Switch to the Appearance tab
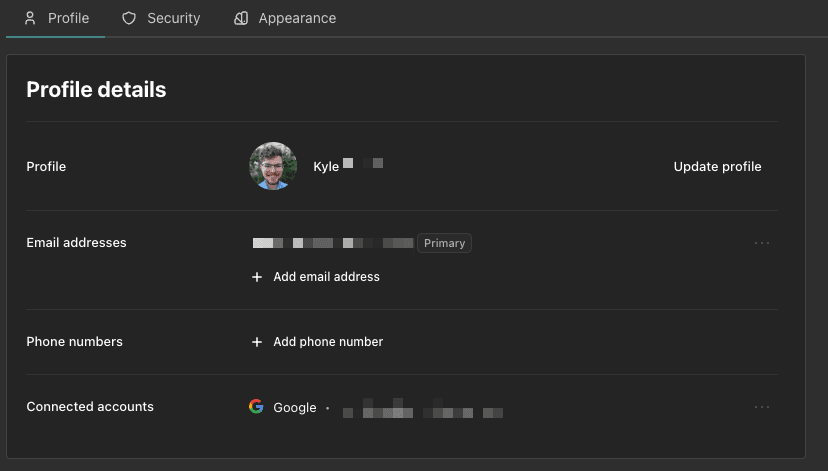This screenshot has height=471, width=828. (297, 18)
